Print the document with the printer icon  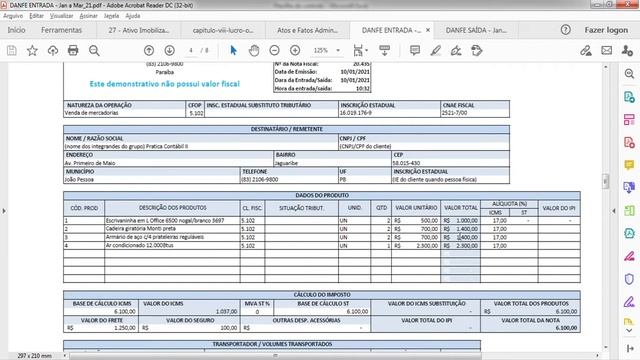(73, 51)
